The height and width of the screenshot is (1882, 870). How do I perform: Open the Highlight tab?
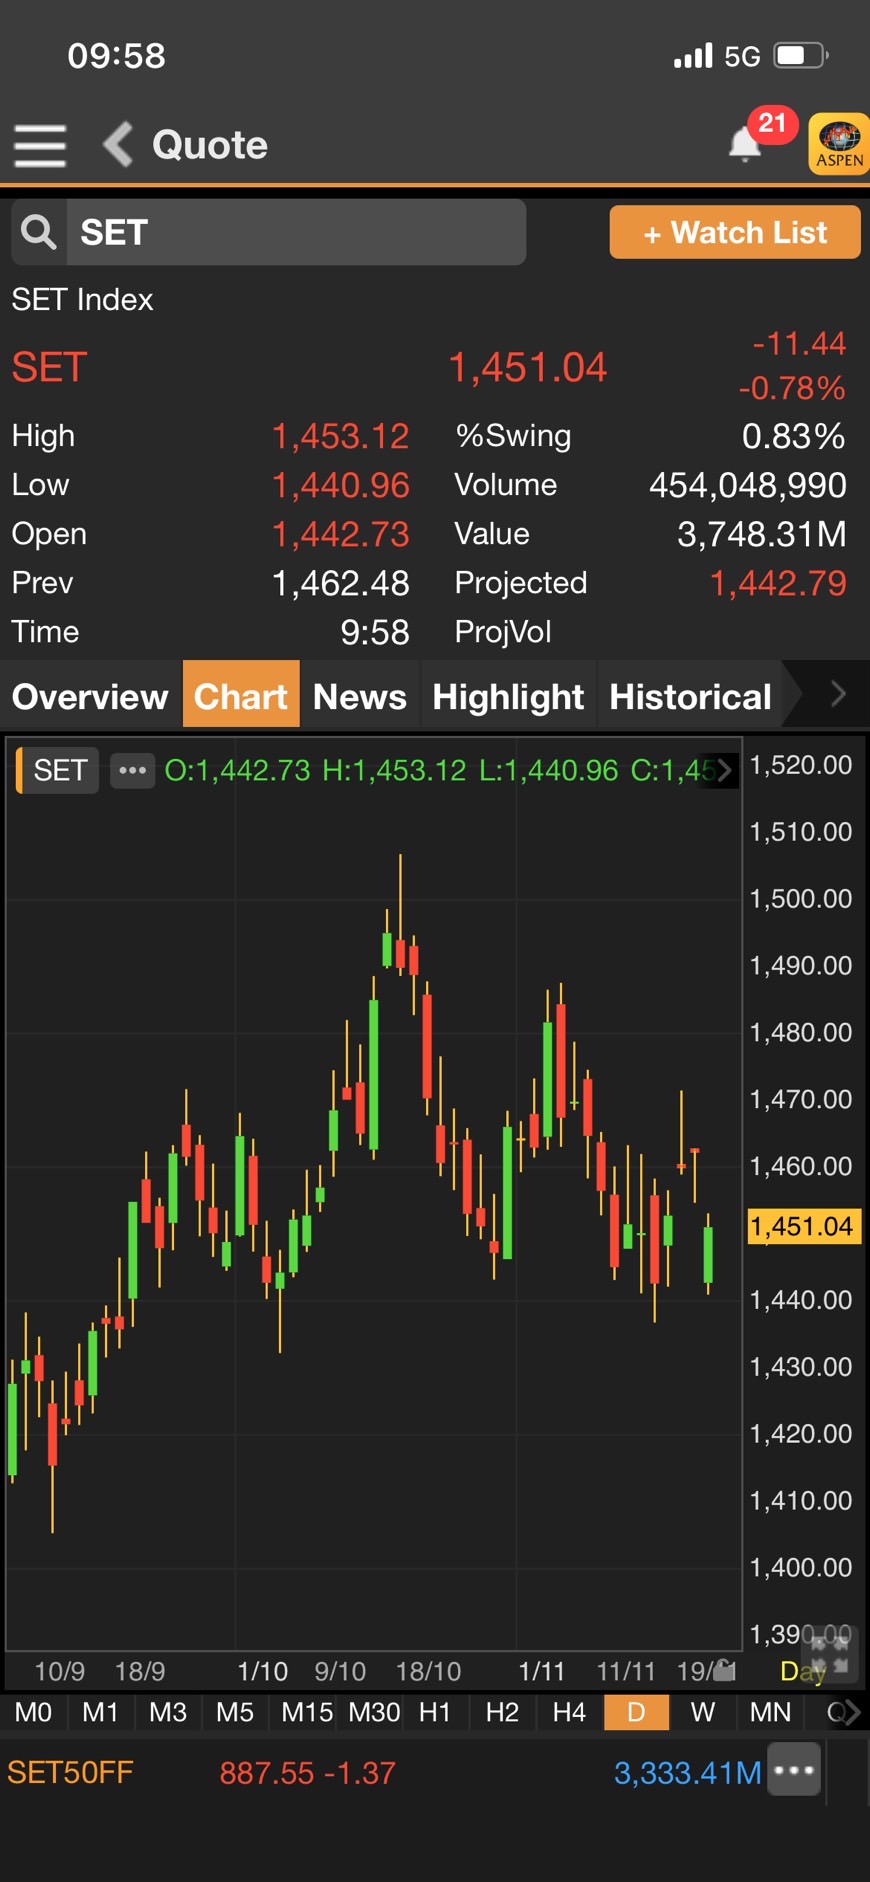click(508, 696)
